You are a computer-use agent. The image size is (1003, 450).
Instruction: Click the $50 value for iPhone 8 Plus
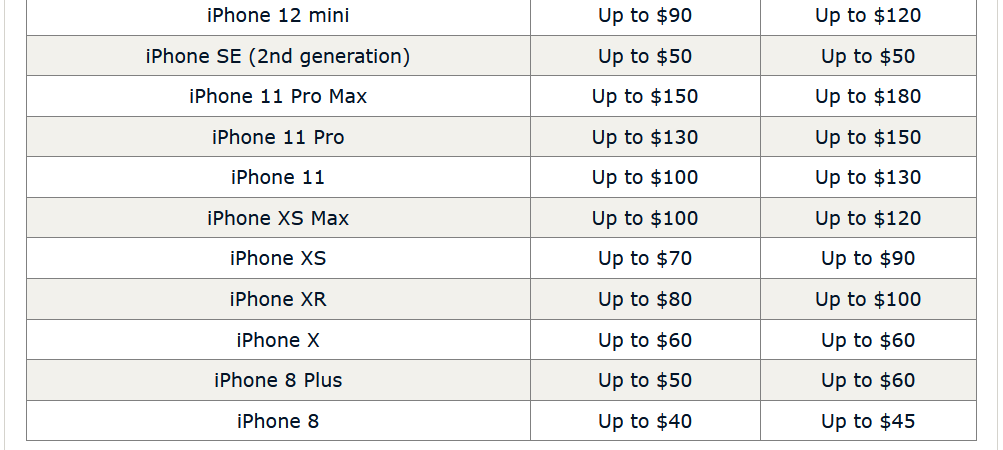point(645,380)
